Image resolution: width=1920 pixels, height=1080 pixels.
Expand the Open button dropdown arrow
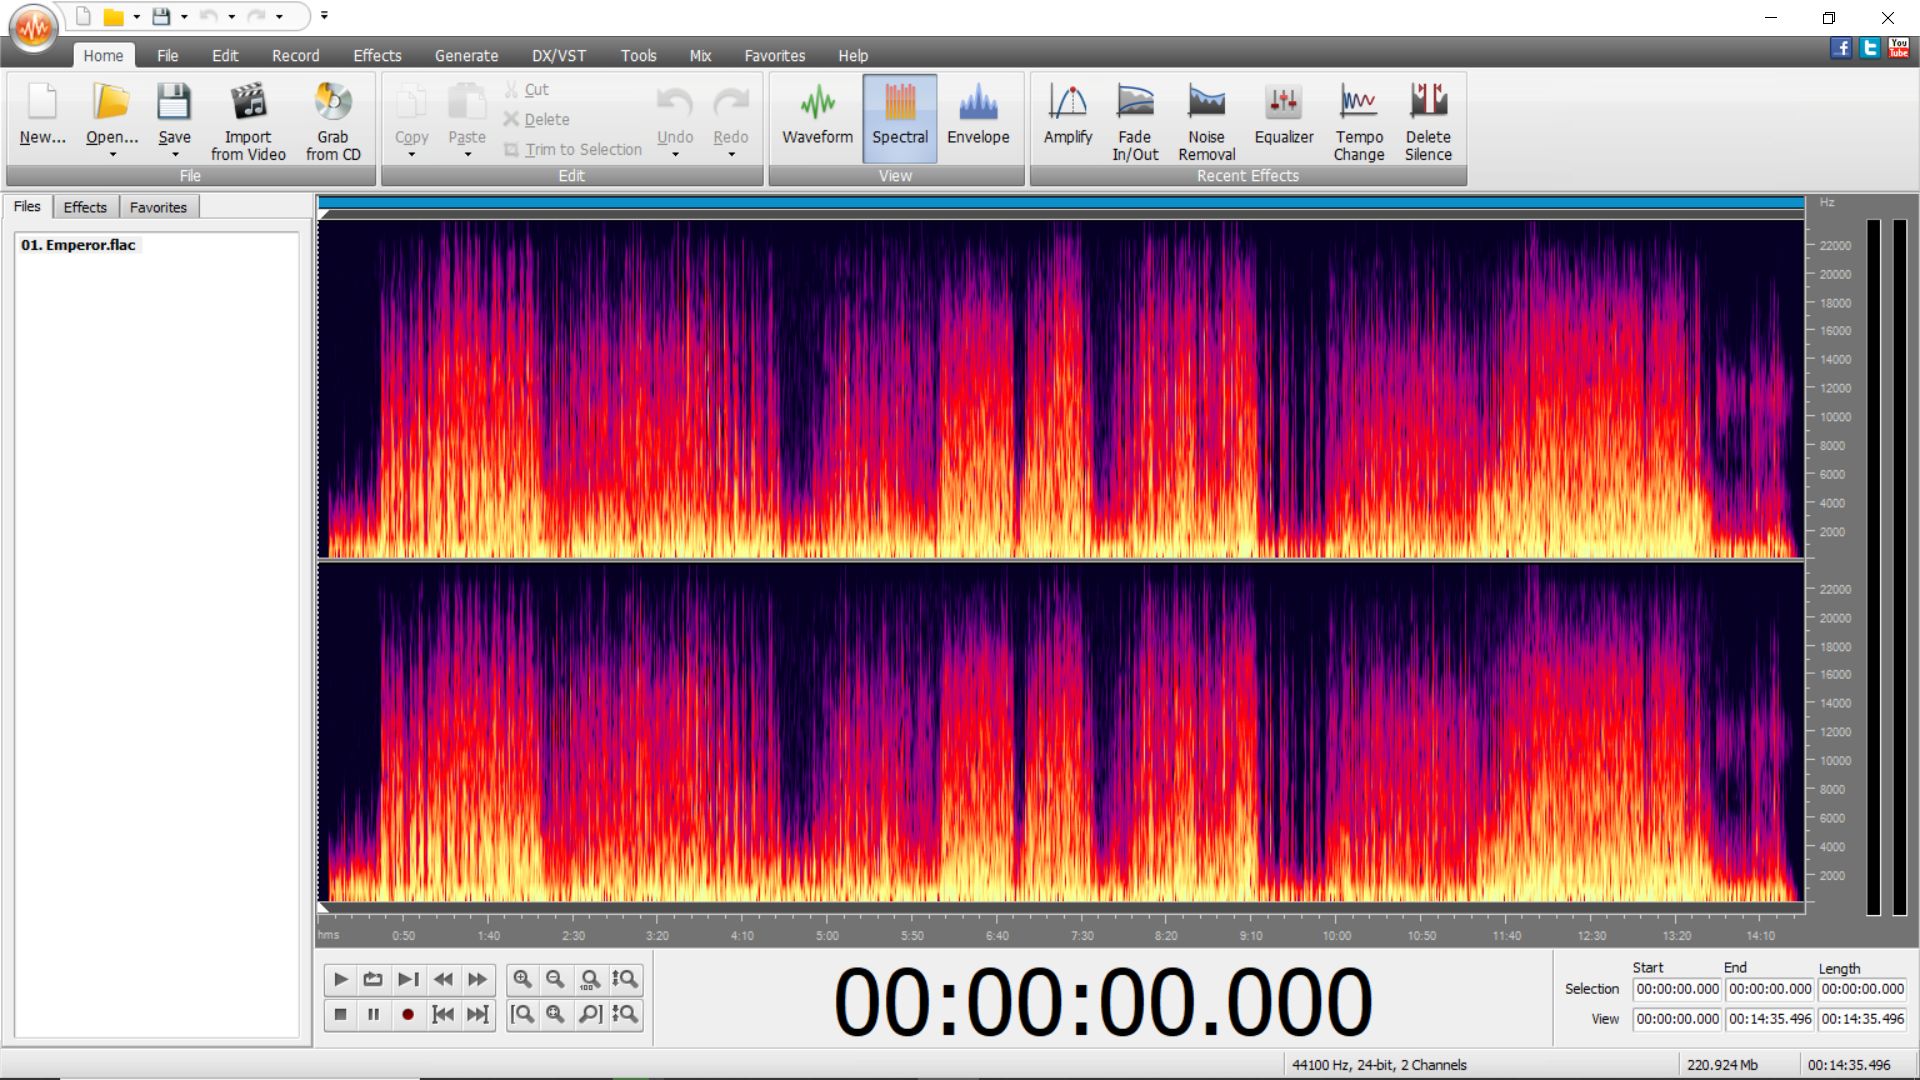coord(112,155)
